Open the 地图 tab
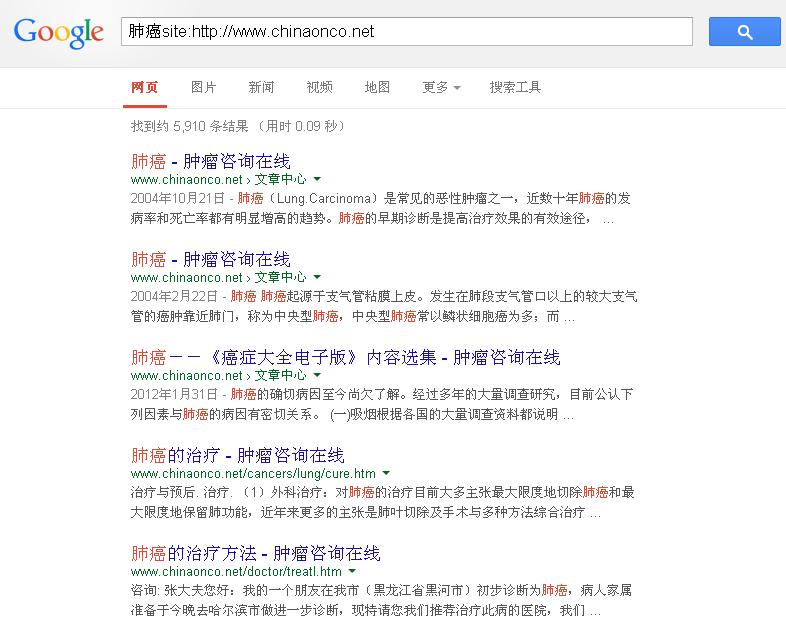Viewport: 786px width, 631px height. [x=377, y=87]
